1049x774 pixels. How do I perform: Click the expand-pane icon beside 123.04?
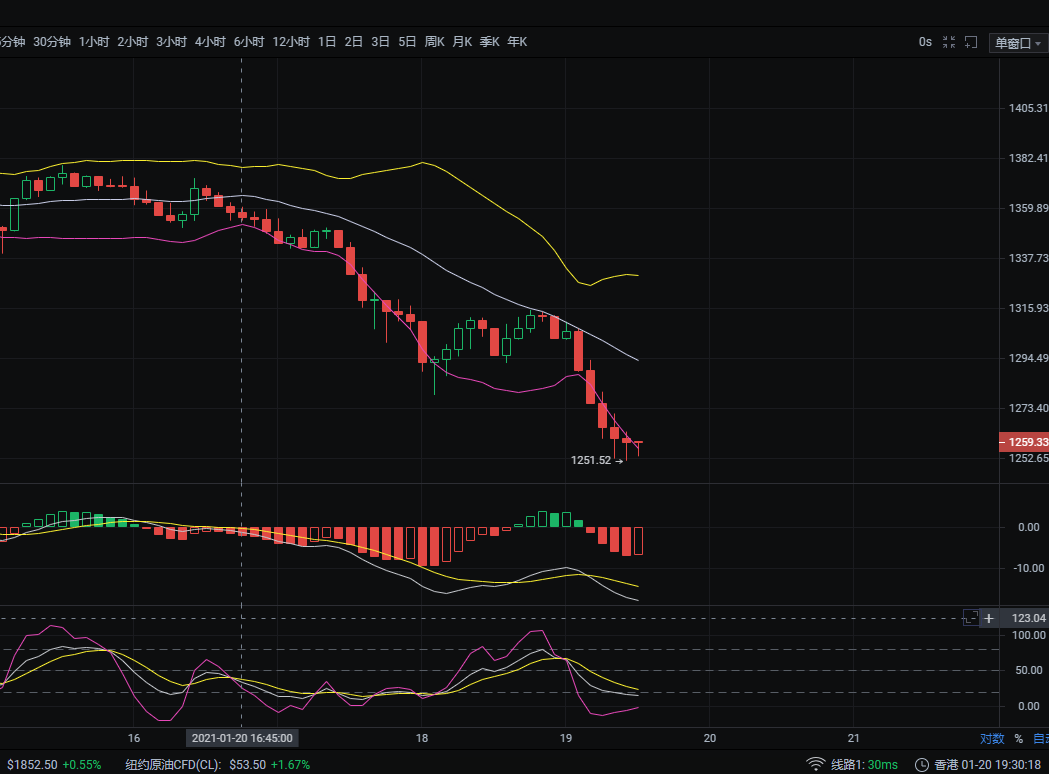pos(971,618)
